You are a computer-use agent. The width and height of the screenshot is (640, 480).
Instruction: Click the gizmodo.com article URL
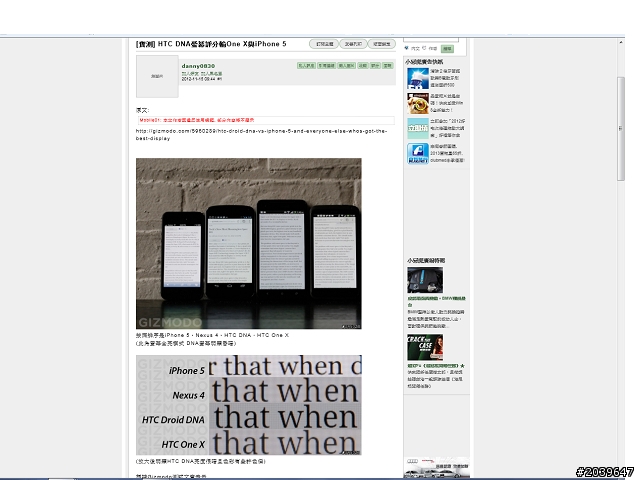261,135
